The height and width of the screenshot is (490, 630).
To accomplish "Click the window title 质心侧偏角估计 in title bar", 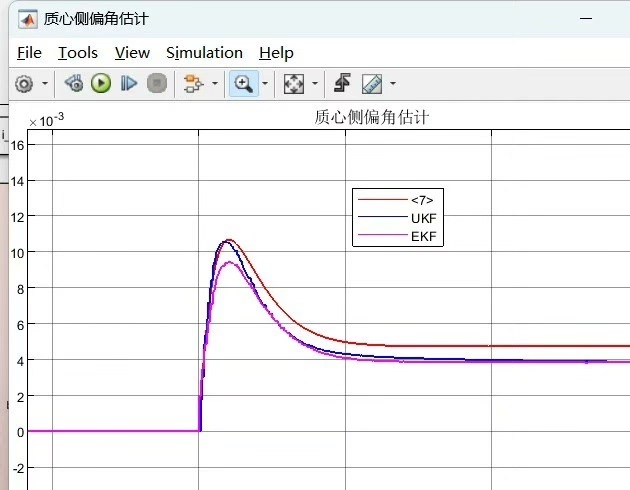I will 96,19.
